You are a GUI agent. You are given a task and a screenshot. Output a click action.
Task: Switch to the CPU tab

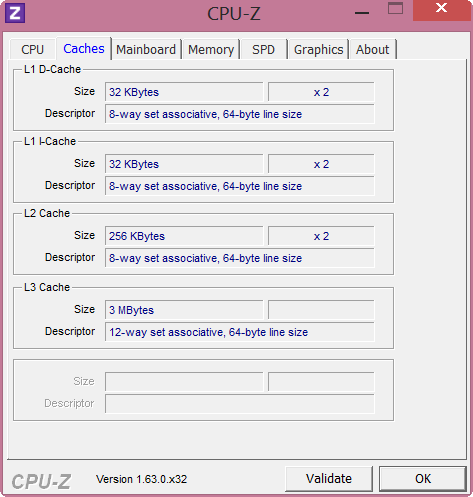(x=32, y=49)
